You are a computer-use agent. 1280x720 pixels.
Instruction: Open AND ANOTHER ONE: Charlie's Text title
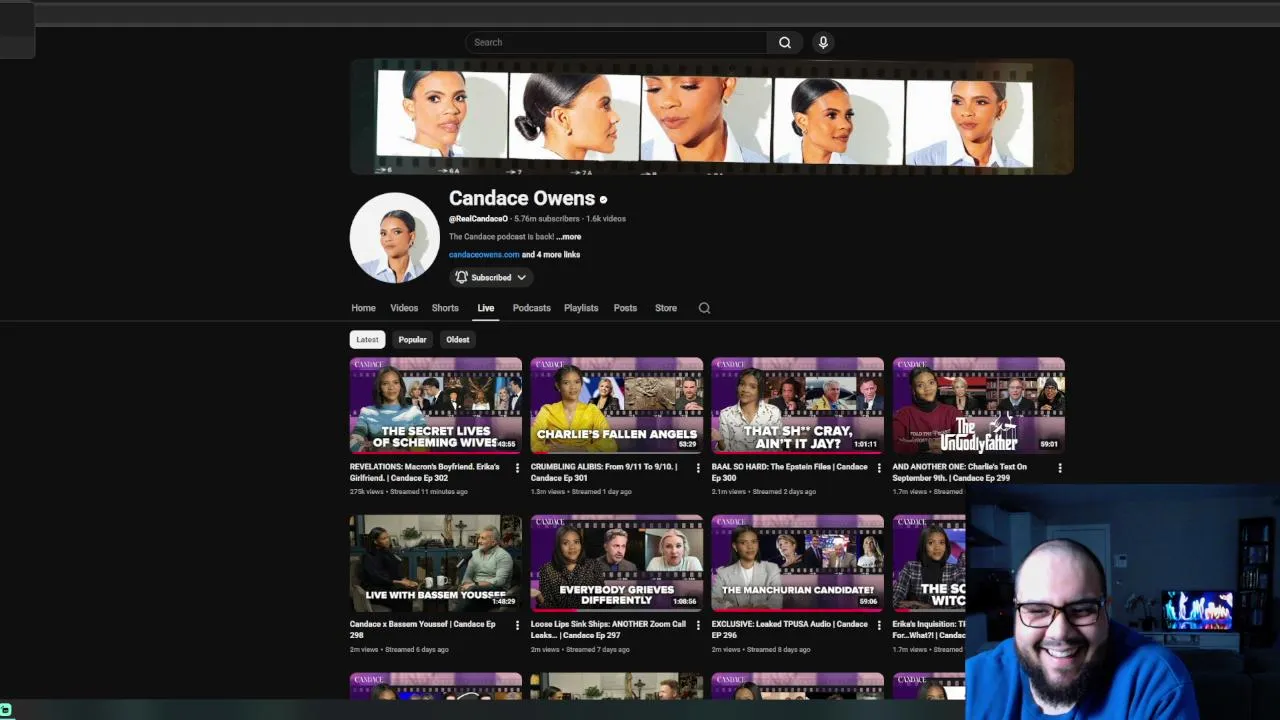[960, 472]
